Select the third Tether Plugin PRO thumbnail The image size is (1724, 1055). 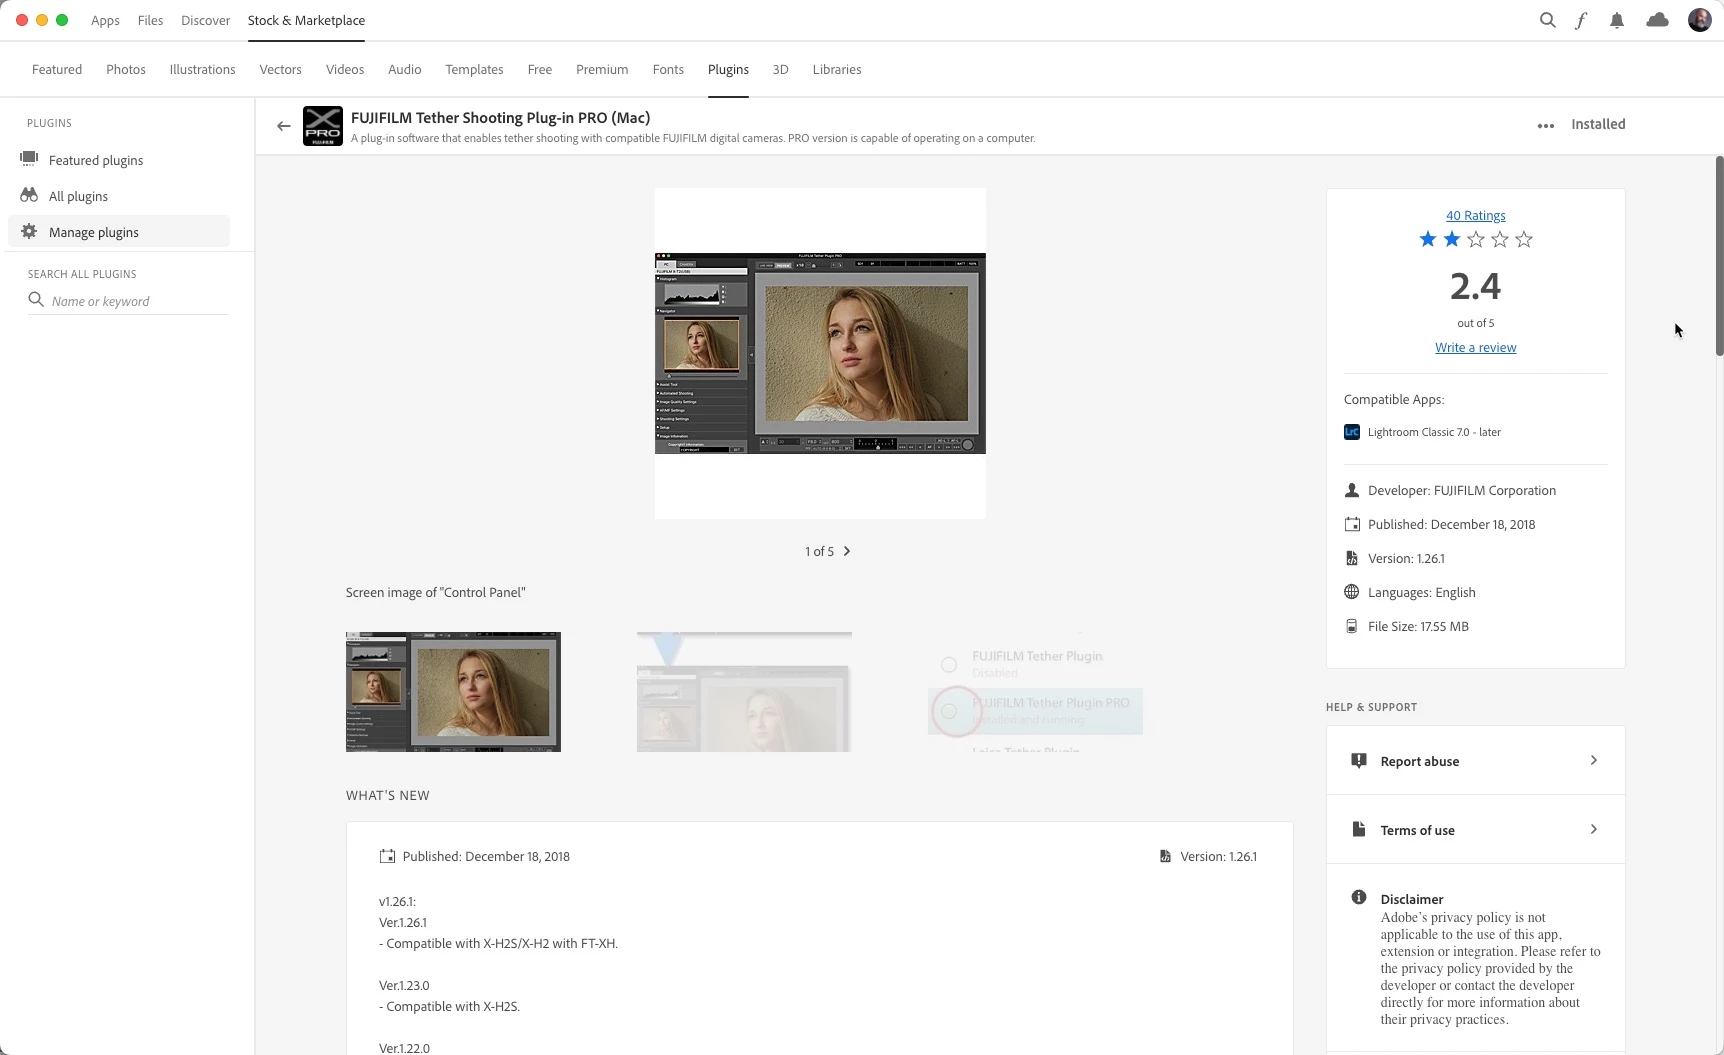1035,692
